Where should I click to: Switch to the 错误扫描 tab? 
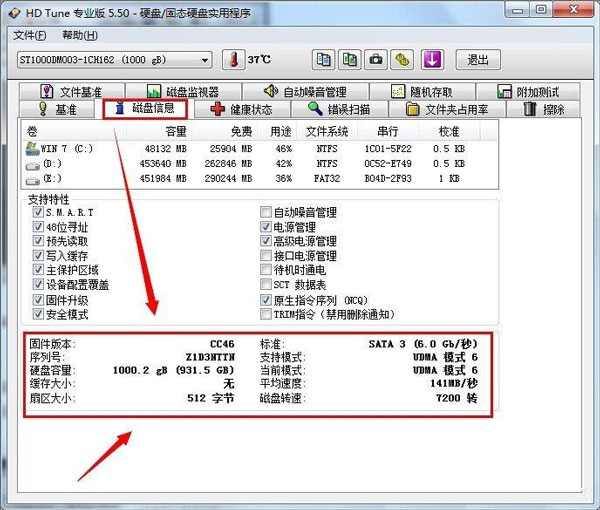point(339,109)
